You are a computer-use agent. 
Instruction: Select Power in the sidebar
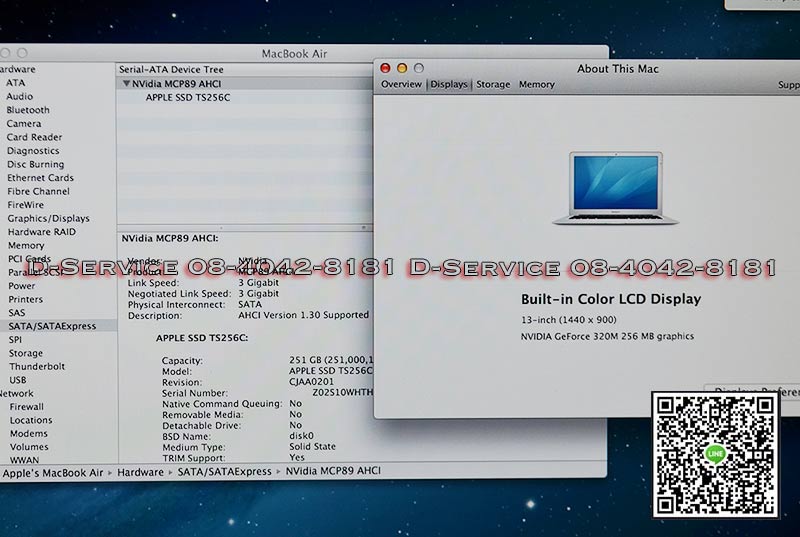21,286
